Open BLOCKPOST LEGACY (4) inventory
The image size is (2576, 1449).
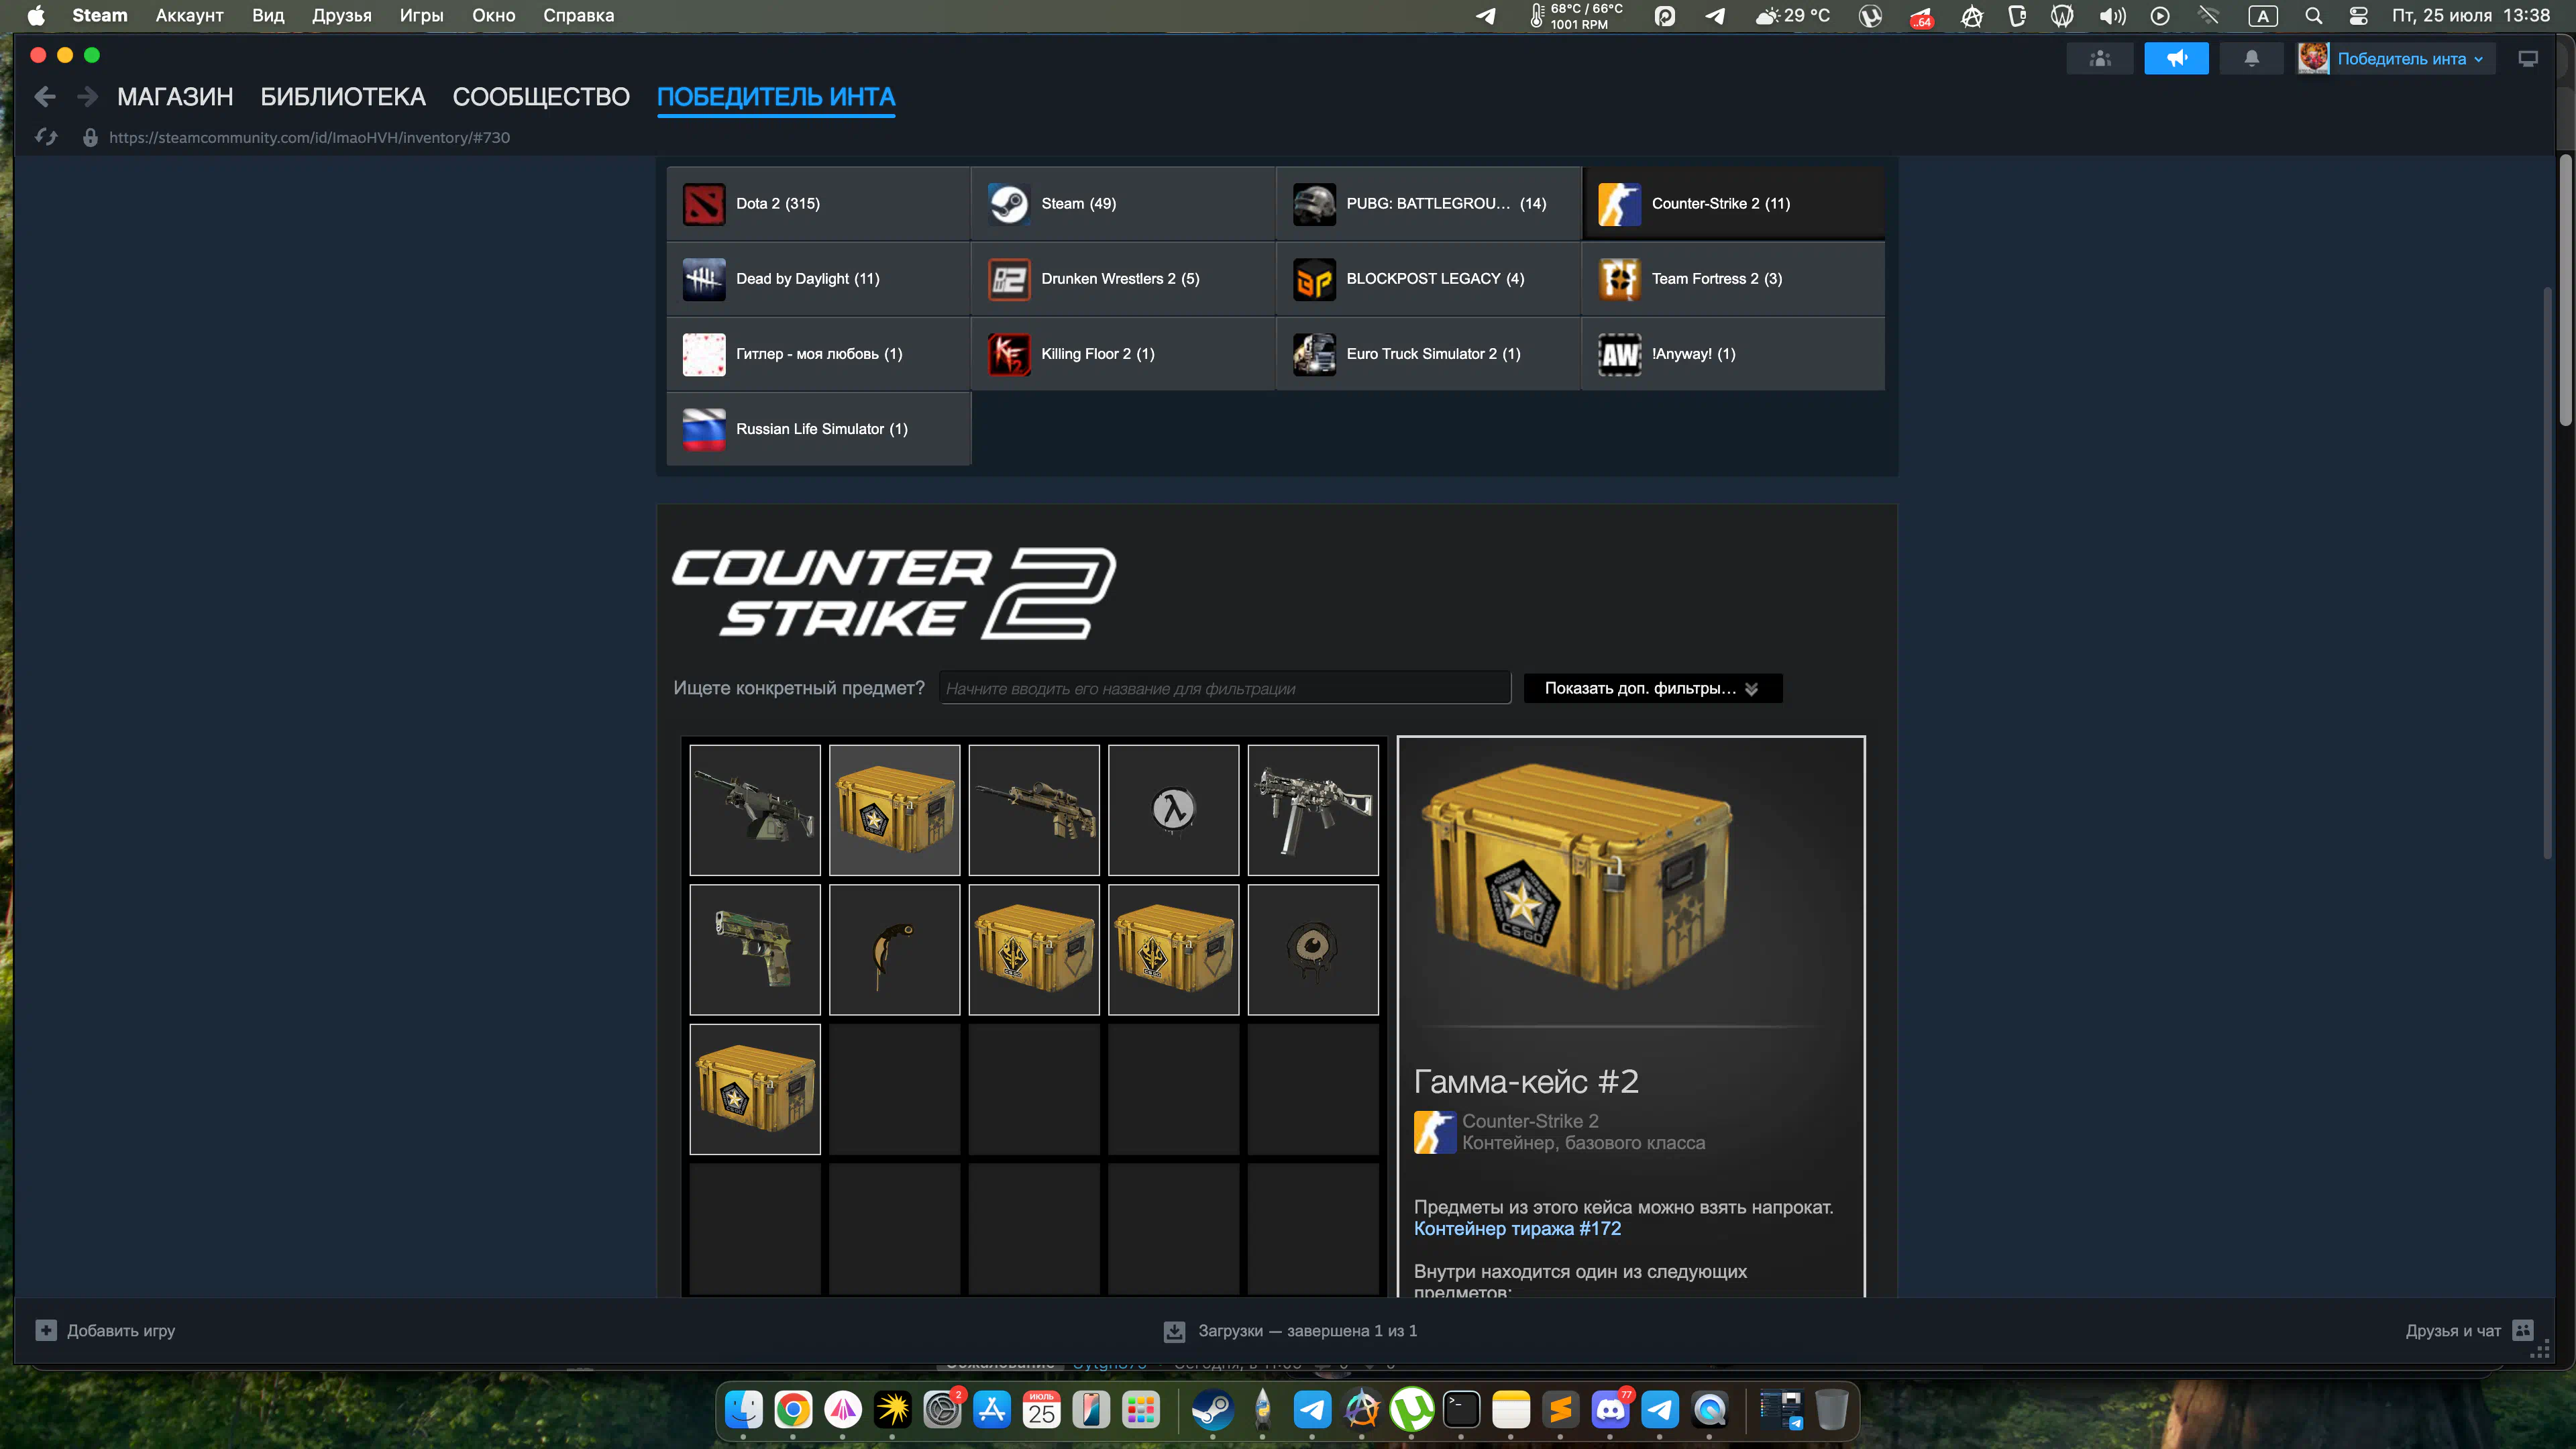[x=1428, y=279]
